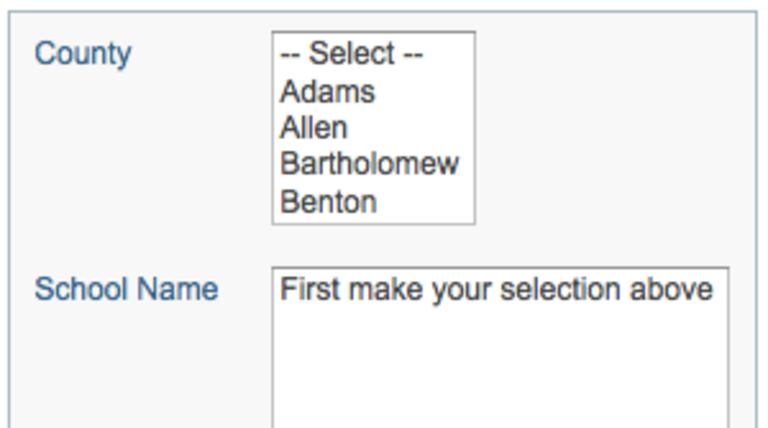Screen dimensions: 768x428
Task: Click the County field label
Action: pos(82,54)
